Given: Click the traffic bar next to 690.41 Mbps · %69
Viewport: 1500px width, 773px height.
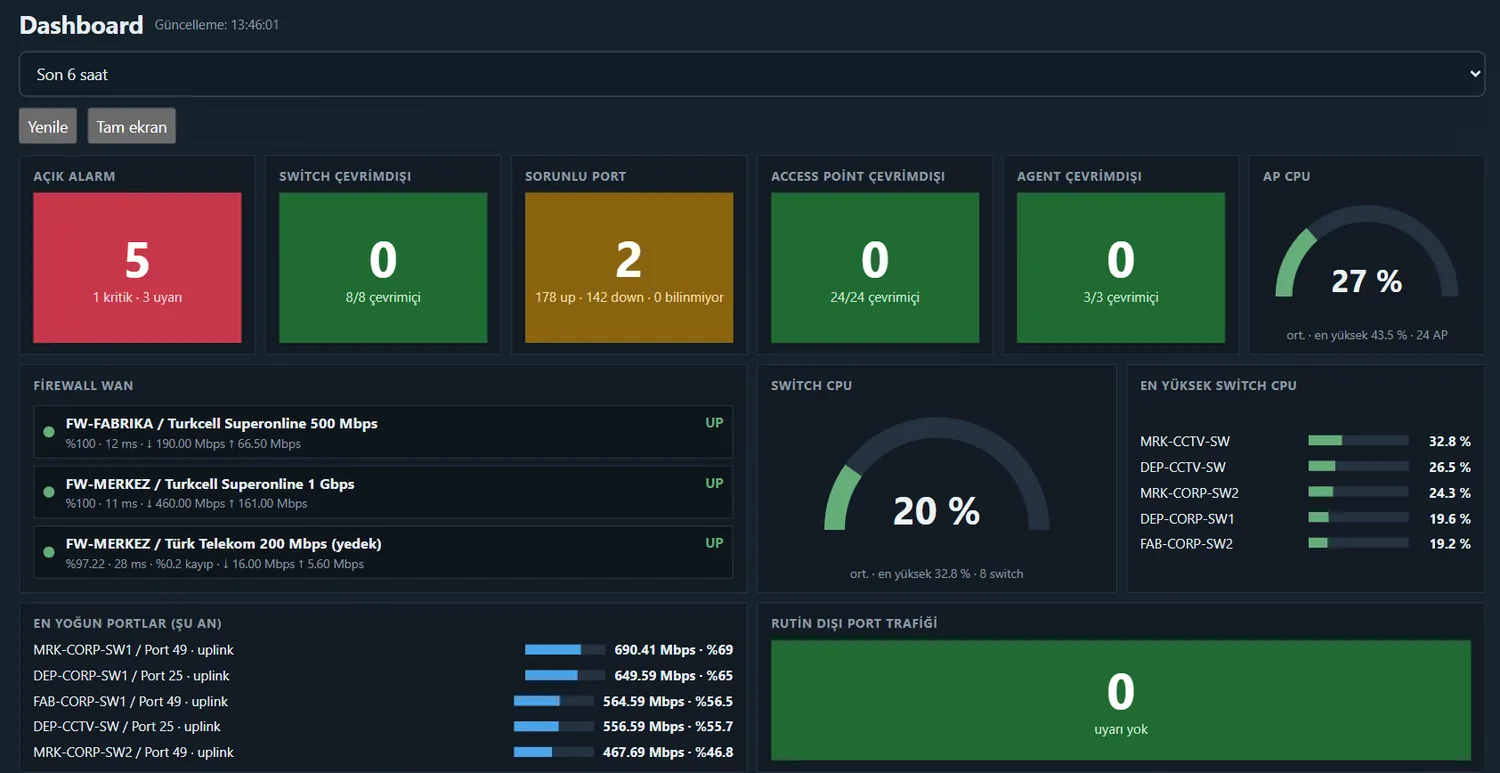Looking at the screenshot, I should tap(565, 650).
